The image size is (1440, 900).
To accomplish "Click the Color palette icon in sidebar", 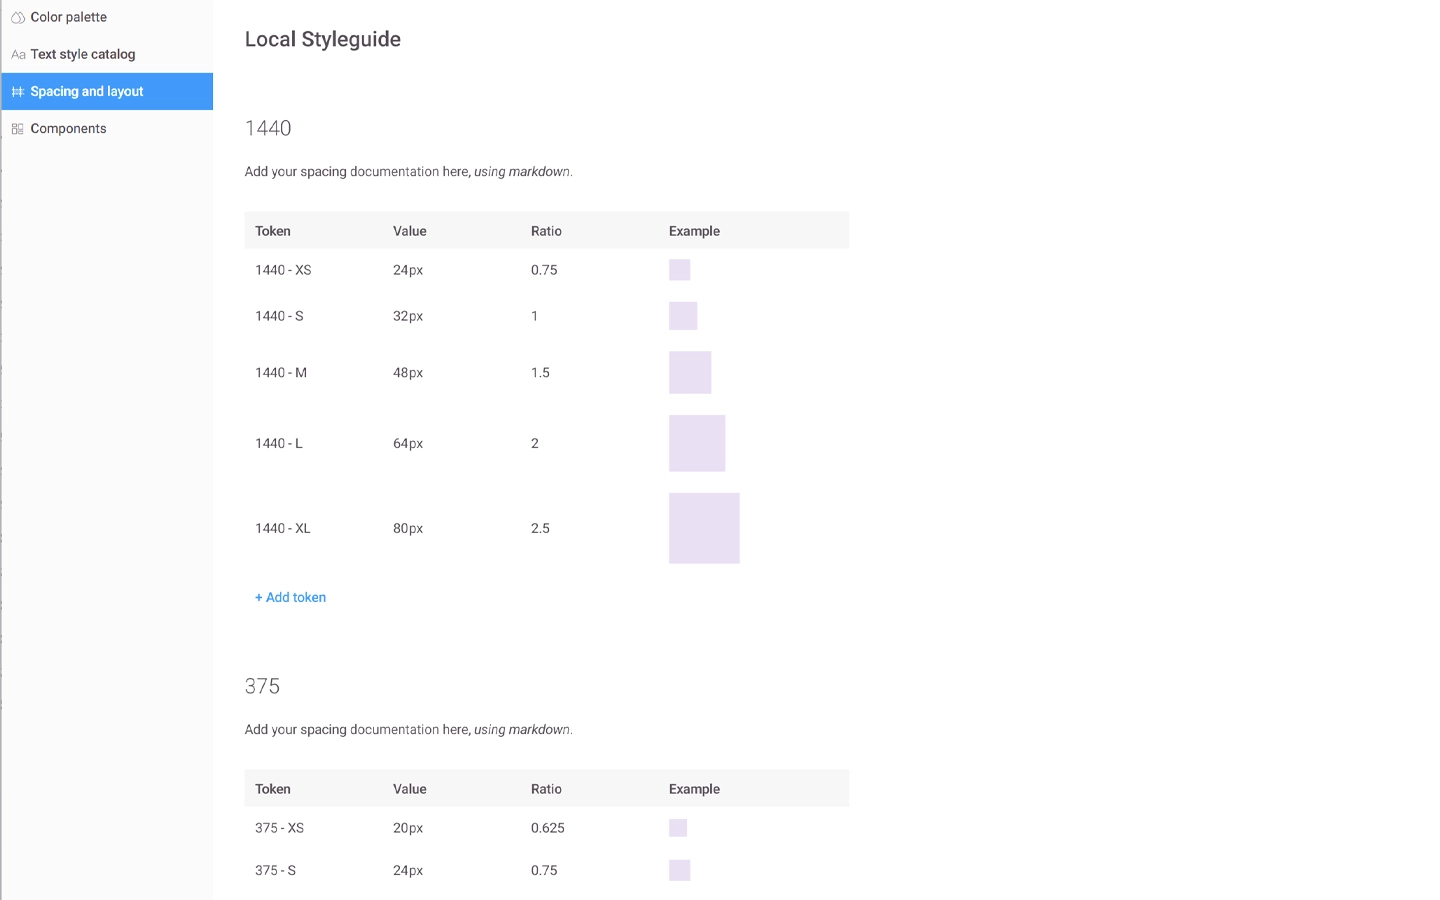I will tap(18, 18).
